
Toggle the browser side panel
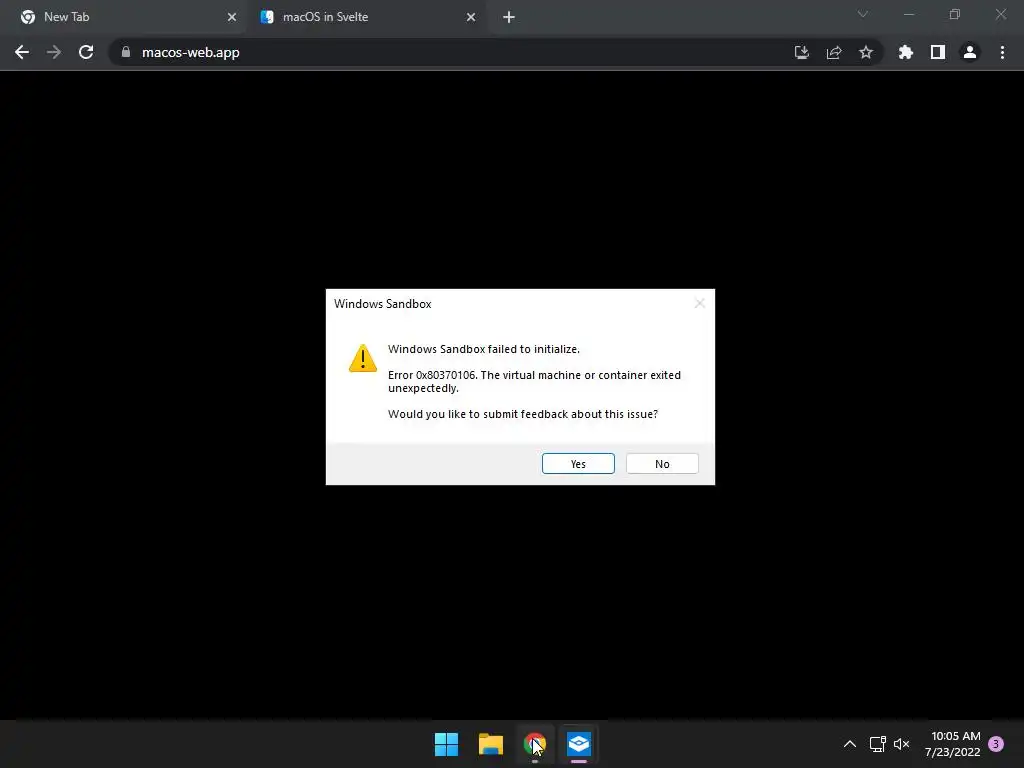click(938, 52)
